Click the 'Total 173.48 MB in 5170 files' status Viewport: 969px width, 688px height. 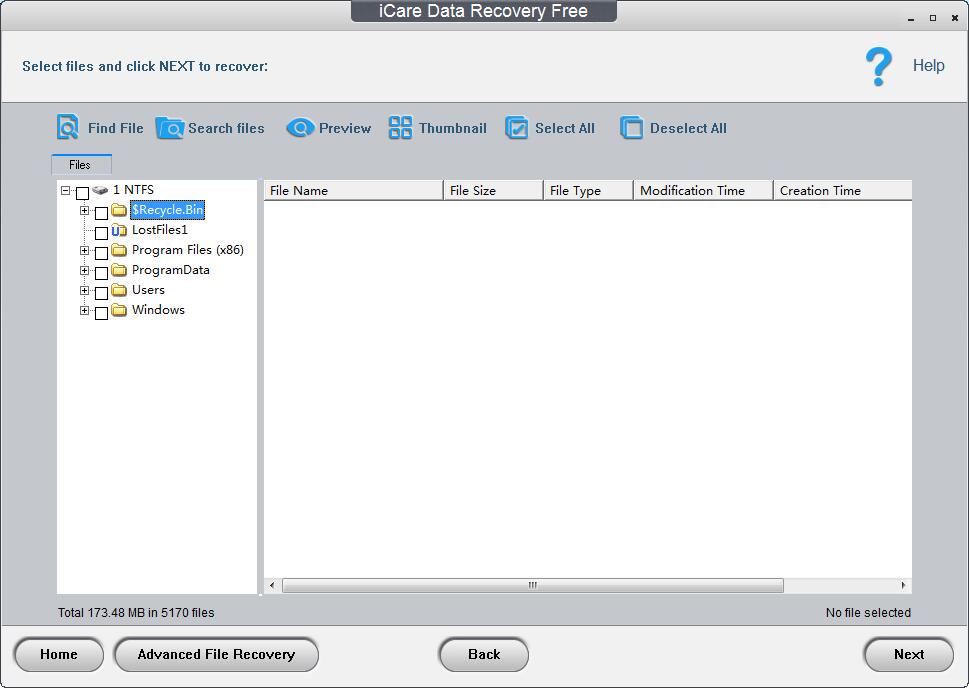pos(136,613)
